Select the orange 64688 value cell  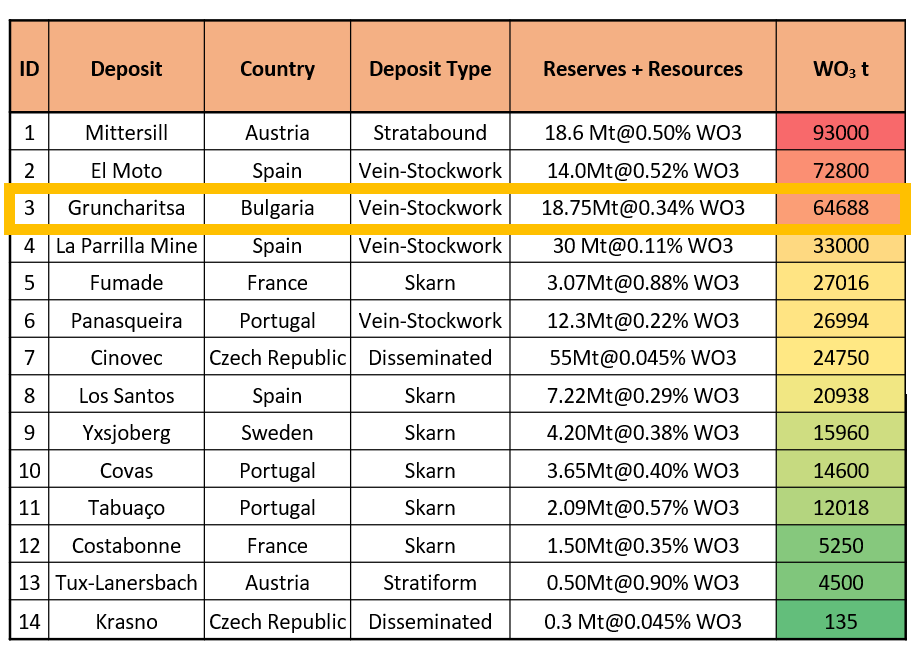[840, 208]
